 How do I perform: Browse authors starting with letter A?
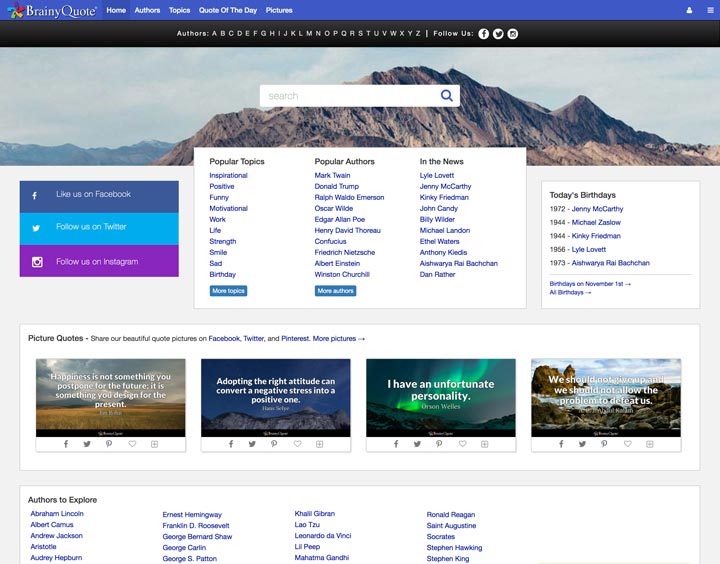[214, 34]
